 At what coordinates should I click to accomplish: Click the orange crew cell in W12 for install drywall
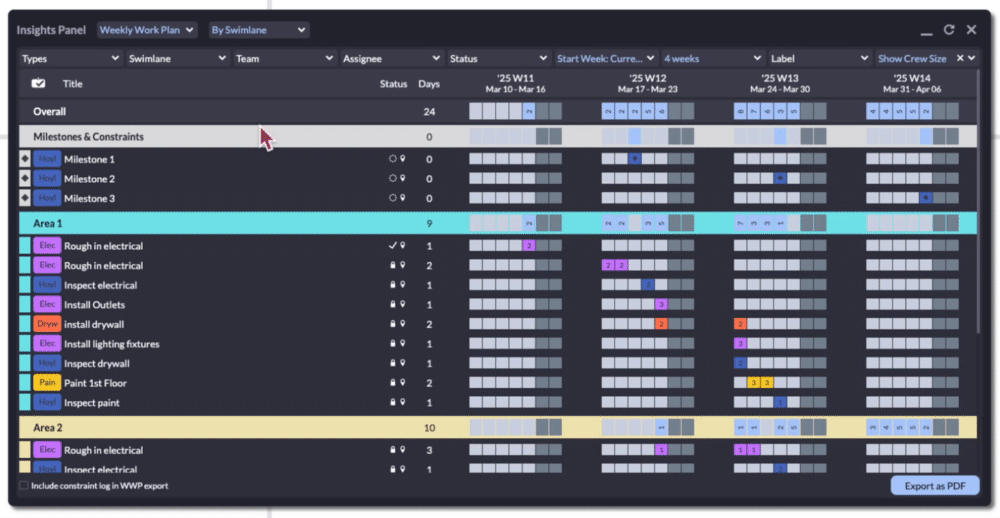point(661,324)
